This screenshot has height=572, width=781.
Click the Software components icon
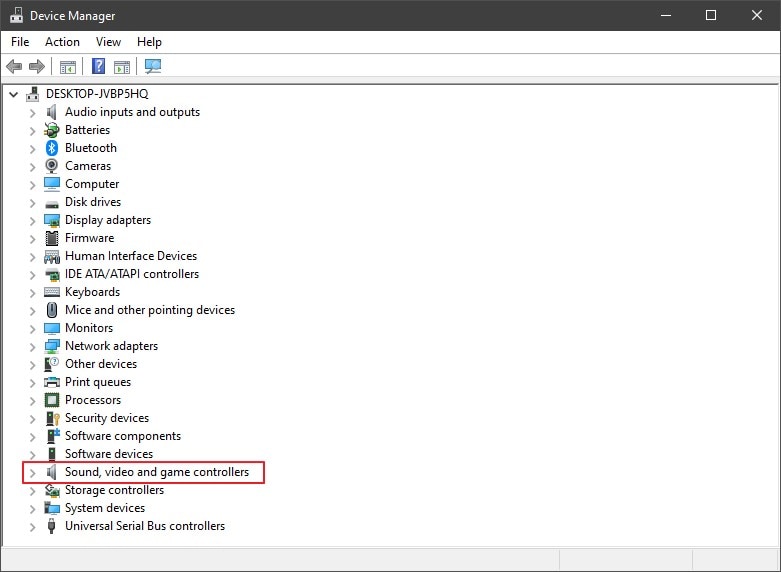pyautogui.click(x=53, y=436)
